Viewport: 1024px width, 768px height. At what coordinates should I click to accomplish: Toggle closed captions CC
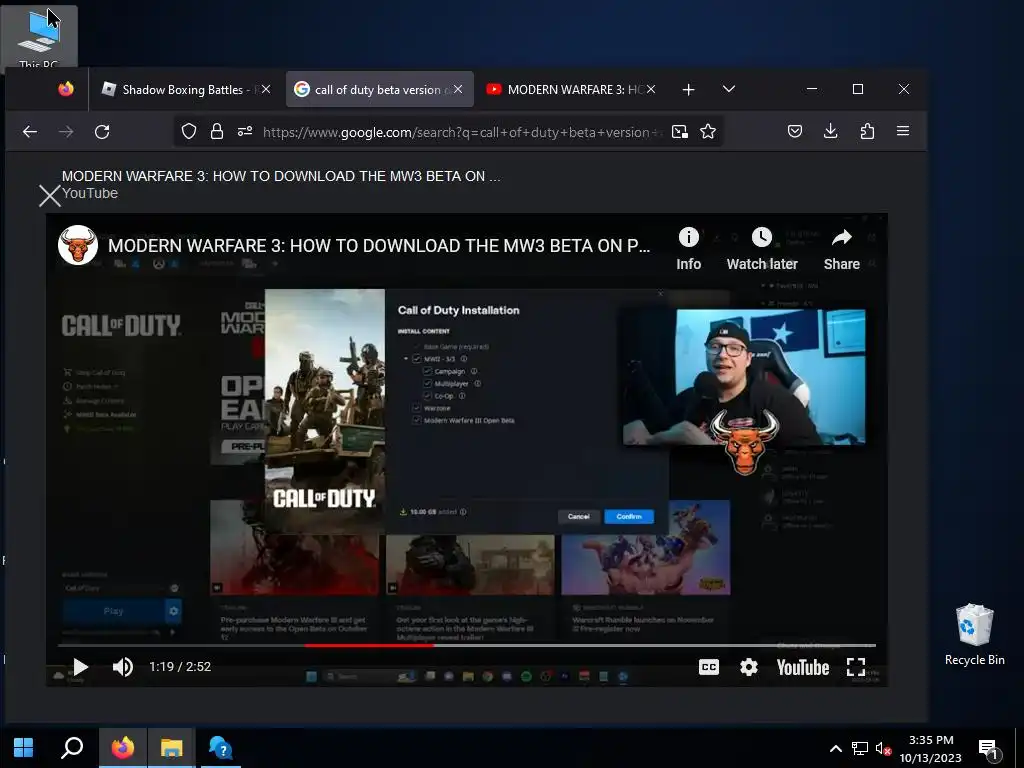pyautogui.click(x=709, y=667)
